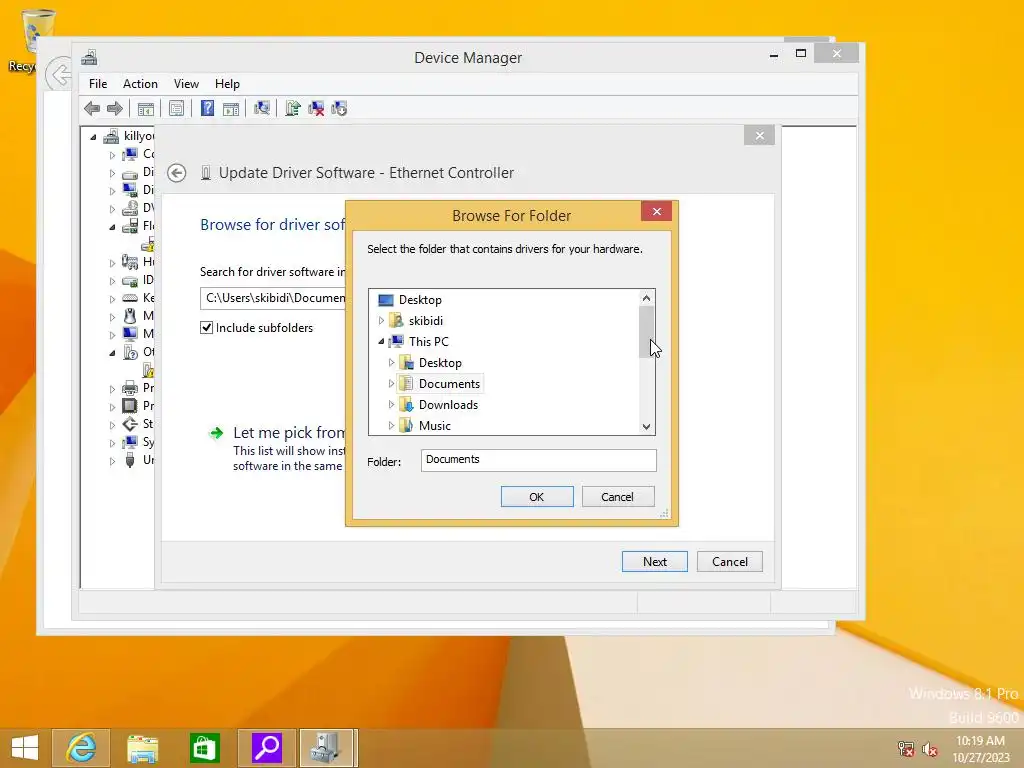The height and width of the screenshot is (768, 1024).
Task: Click the folder tree scrollbar up arrow
Action: [647, 298]
